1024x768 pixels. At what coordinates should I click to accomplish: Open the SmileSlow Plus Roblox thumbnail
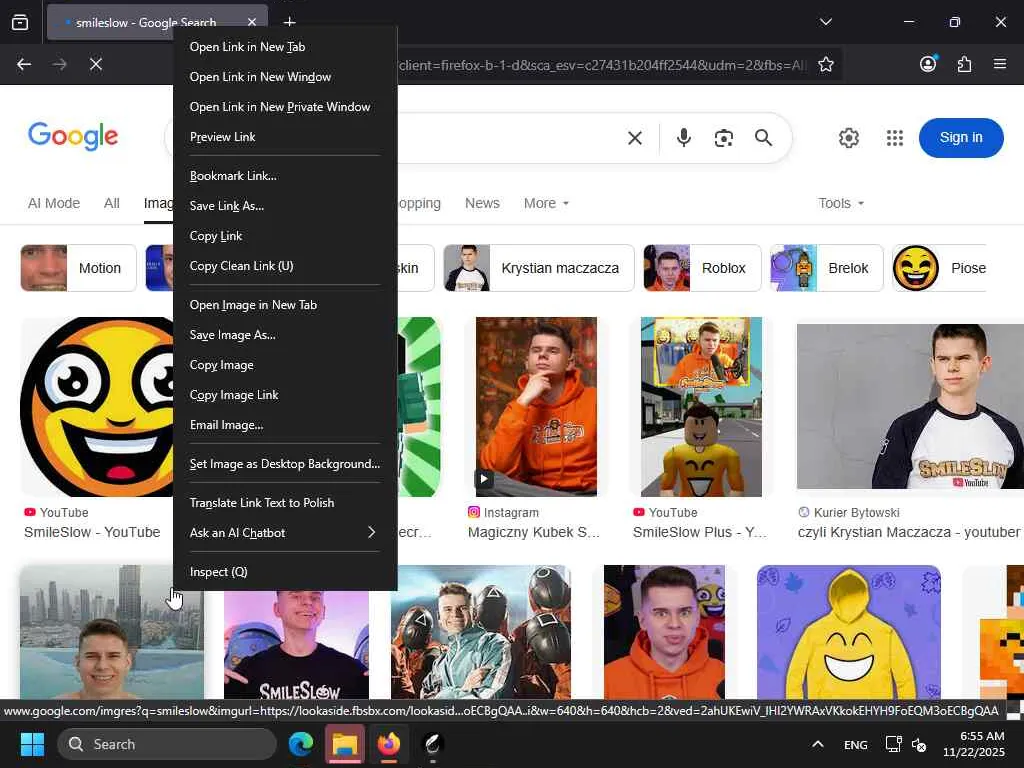pyautogui.click(x=701, y=407)
